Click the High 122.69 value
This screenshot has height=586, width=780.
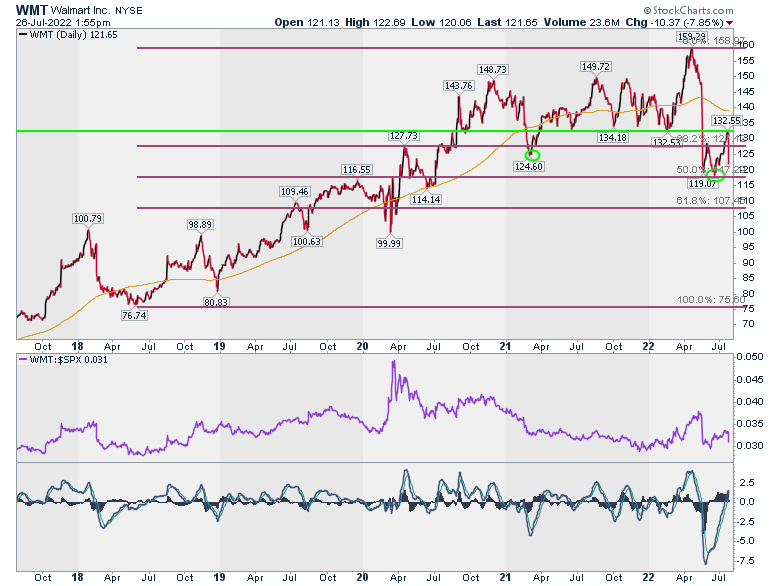[375, 22]
